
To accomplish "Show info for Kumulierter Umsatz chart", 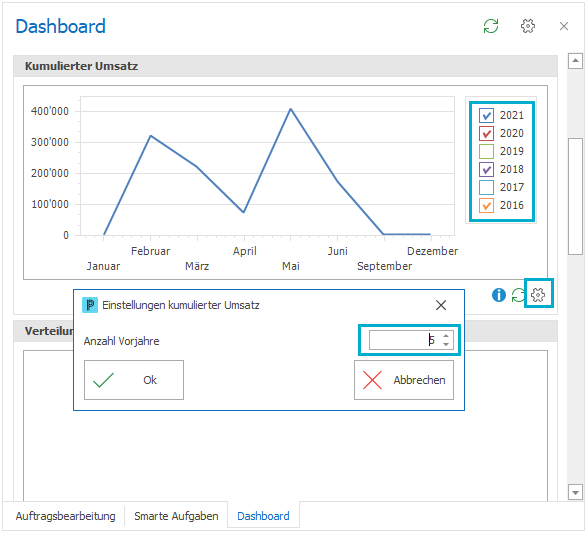I will (499, 295).
